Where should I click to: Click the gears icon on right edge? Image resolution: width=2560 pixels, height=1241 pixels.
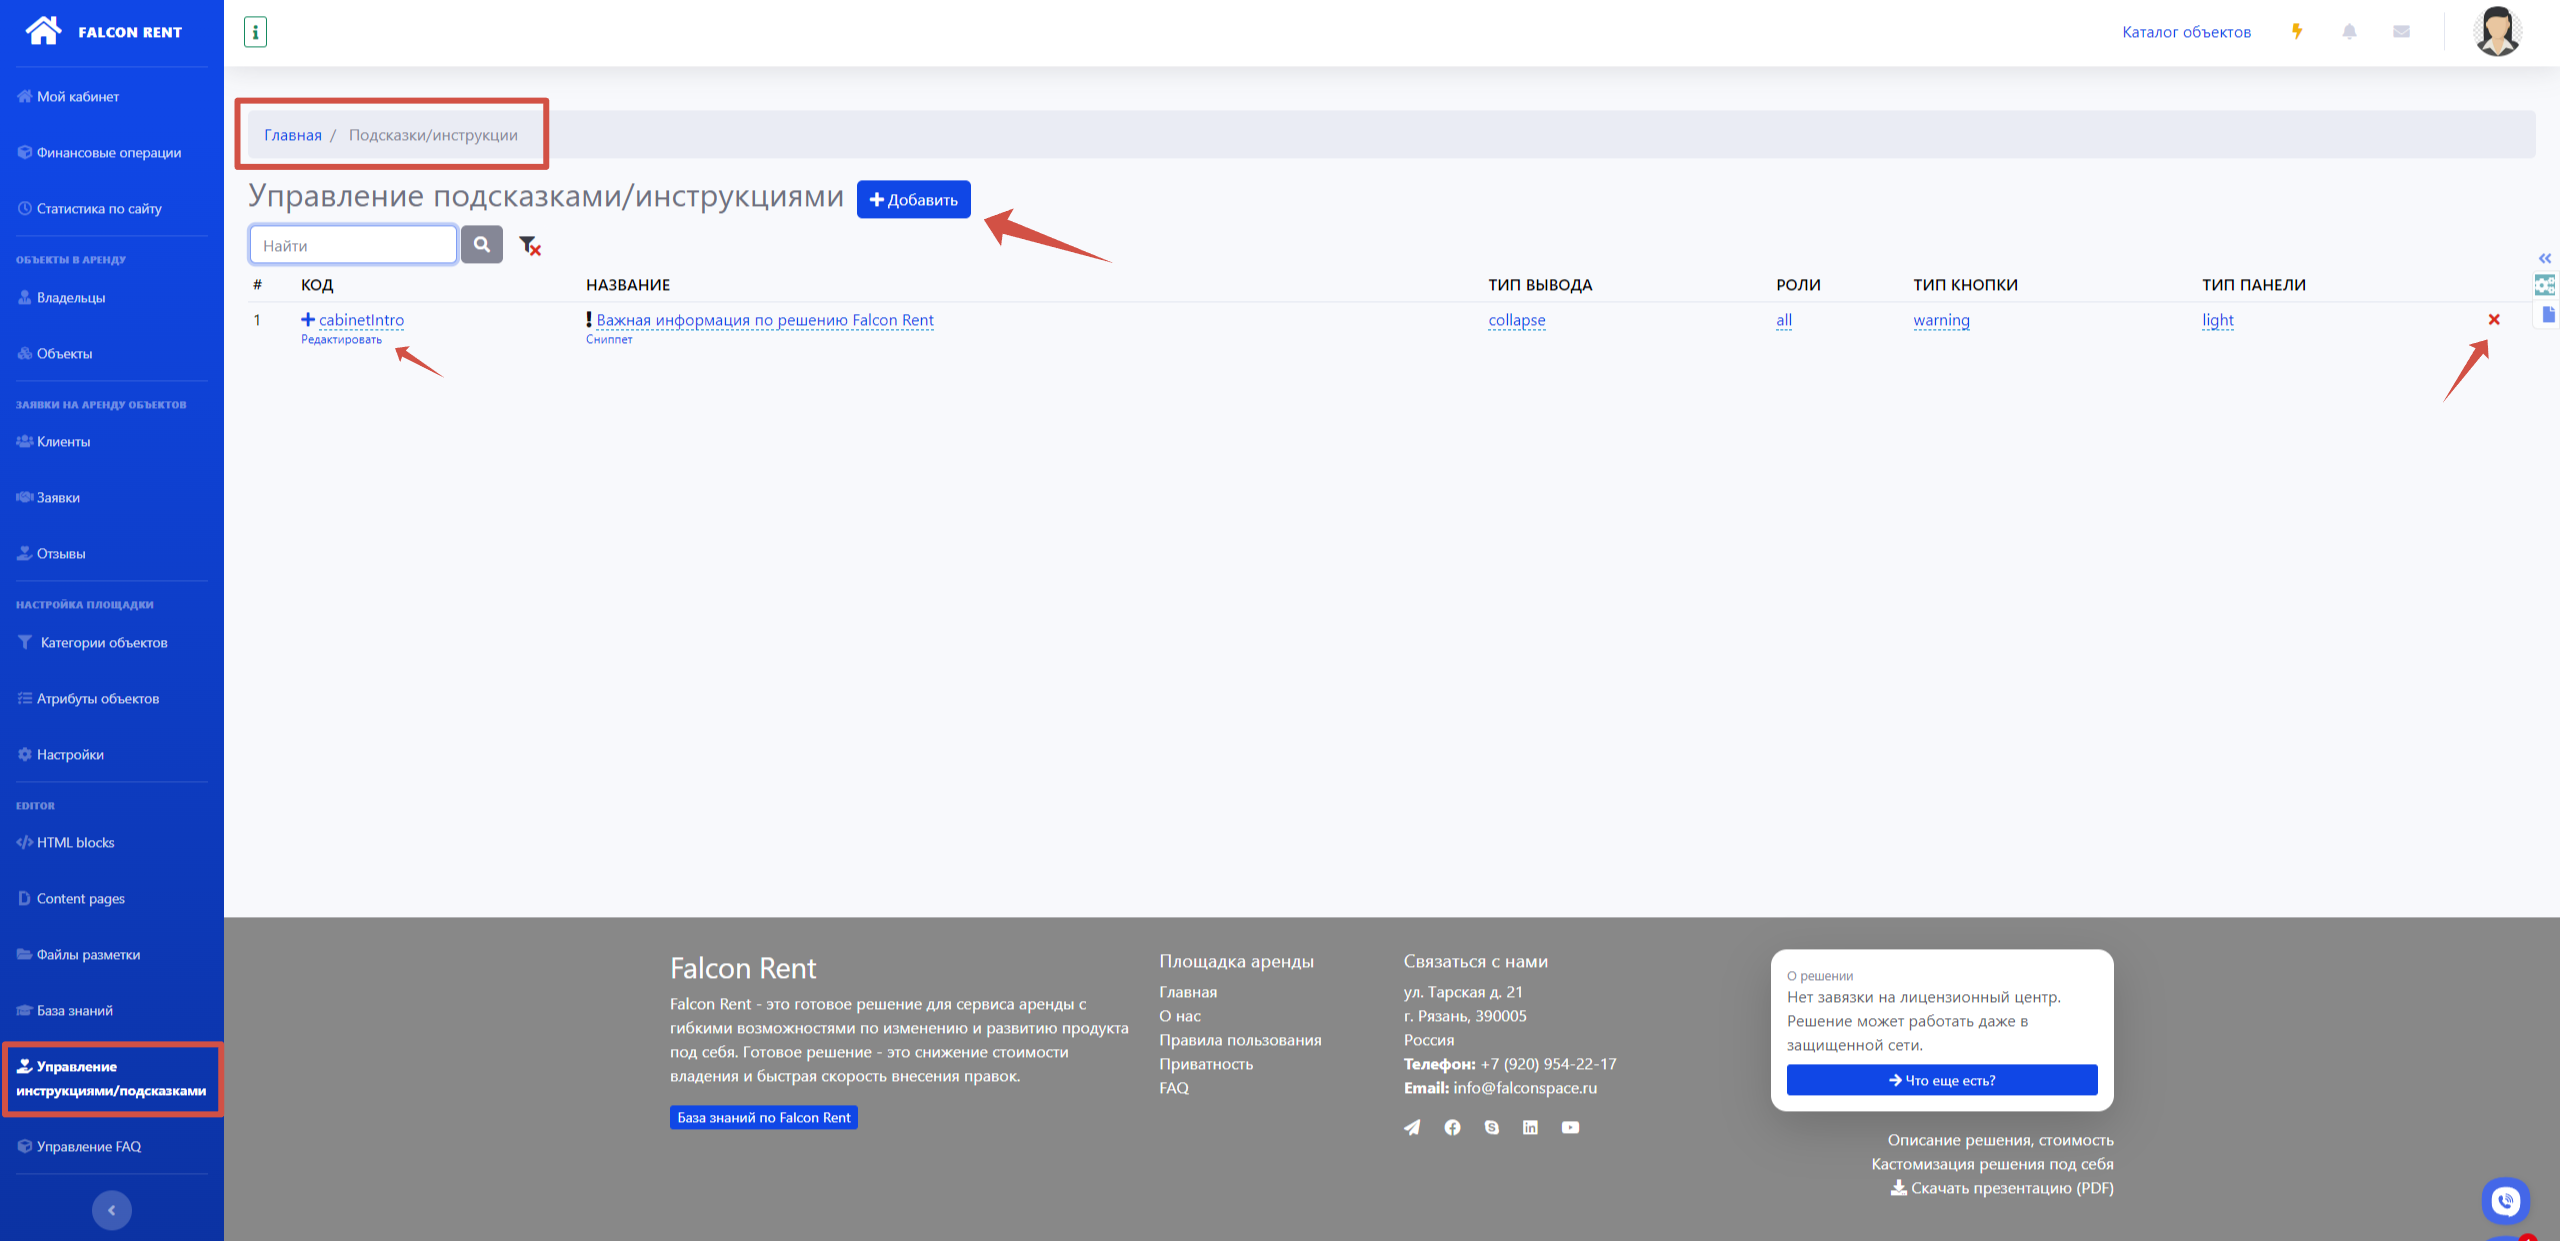point(2545,286)
